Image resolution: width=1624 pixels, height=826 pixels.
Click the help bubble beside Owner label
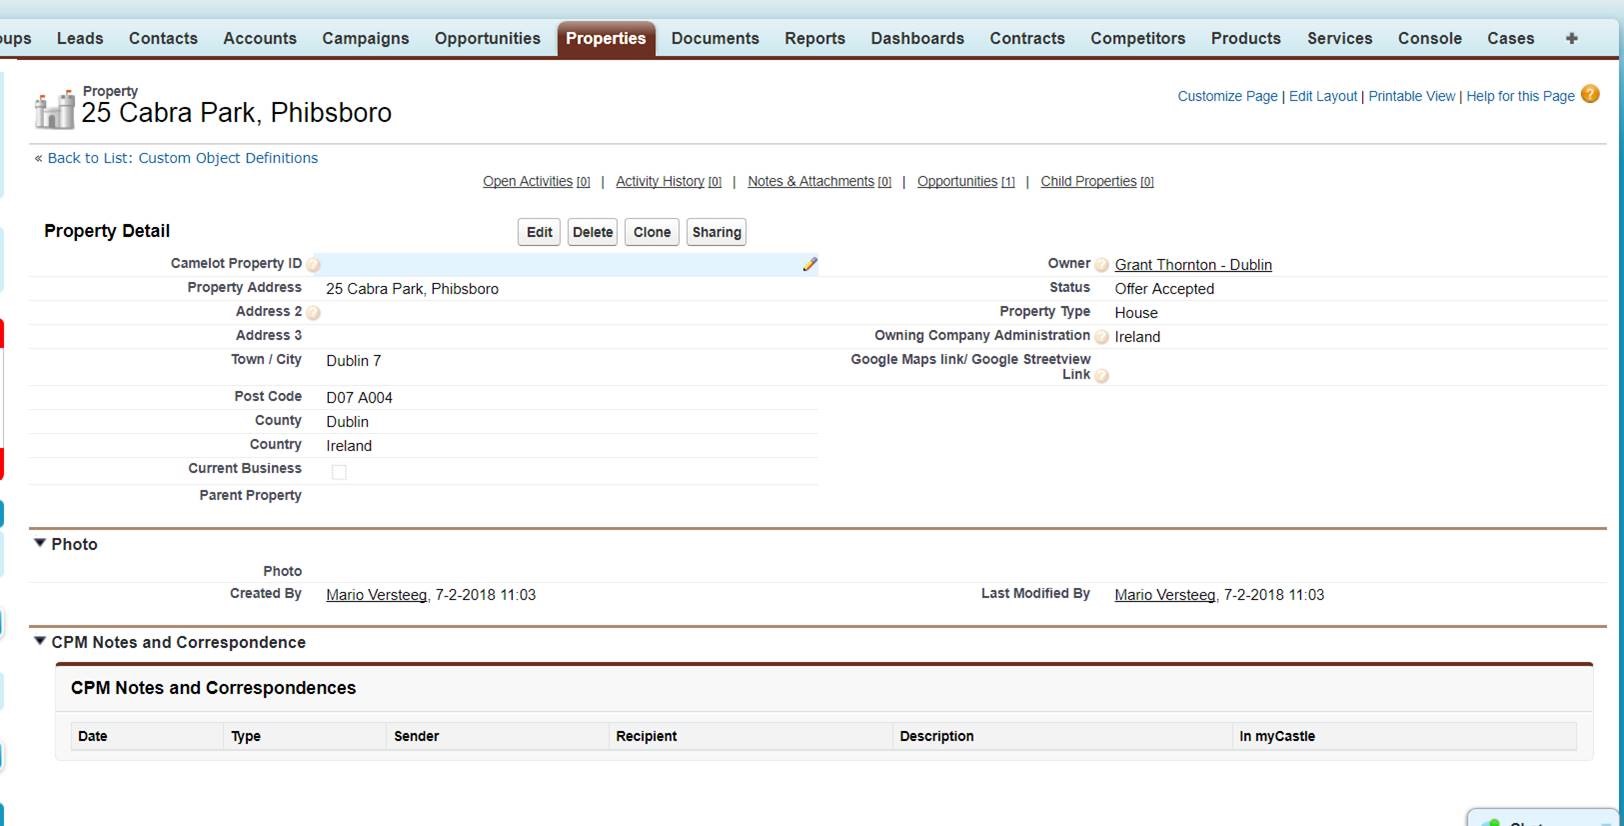click(x=1101, y=265)
